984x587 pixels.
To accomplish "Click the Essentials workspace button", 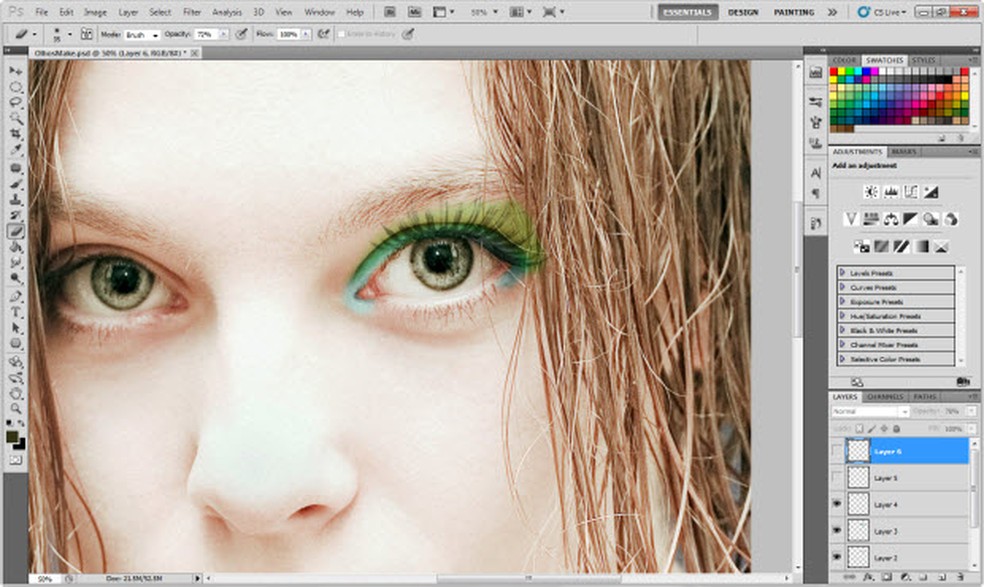I will click(687, 12).
